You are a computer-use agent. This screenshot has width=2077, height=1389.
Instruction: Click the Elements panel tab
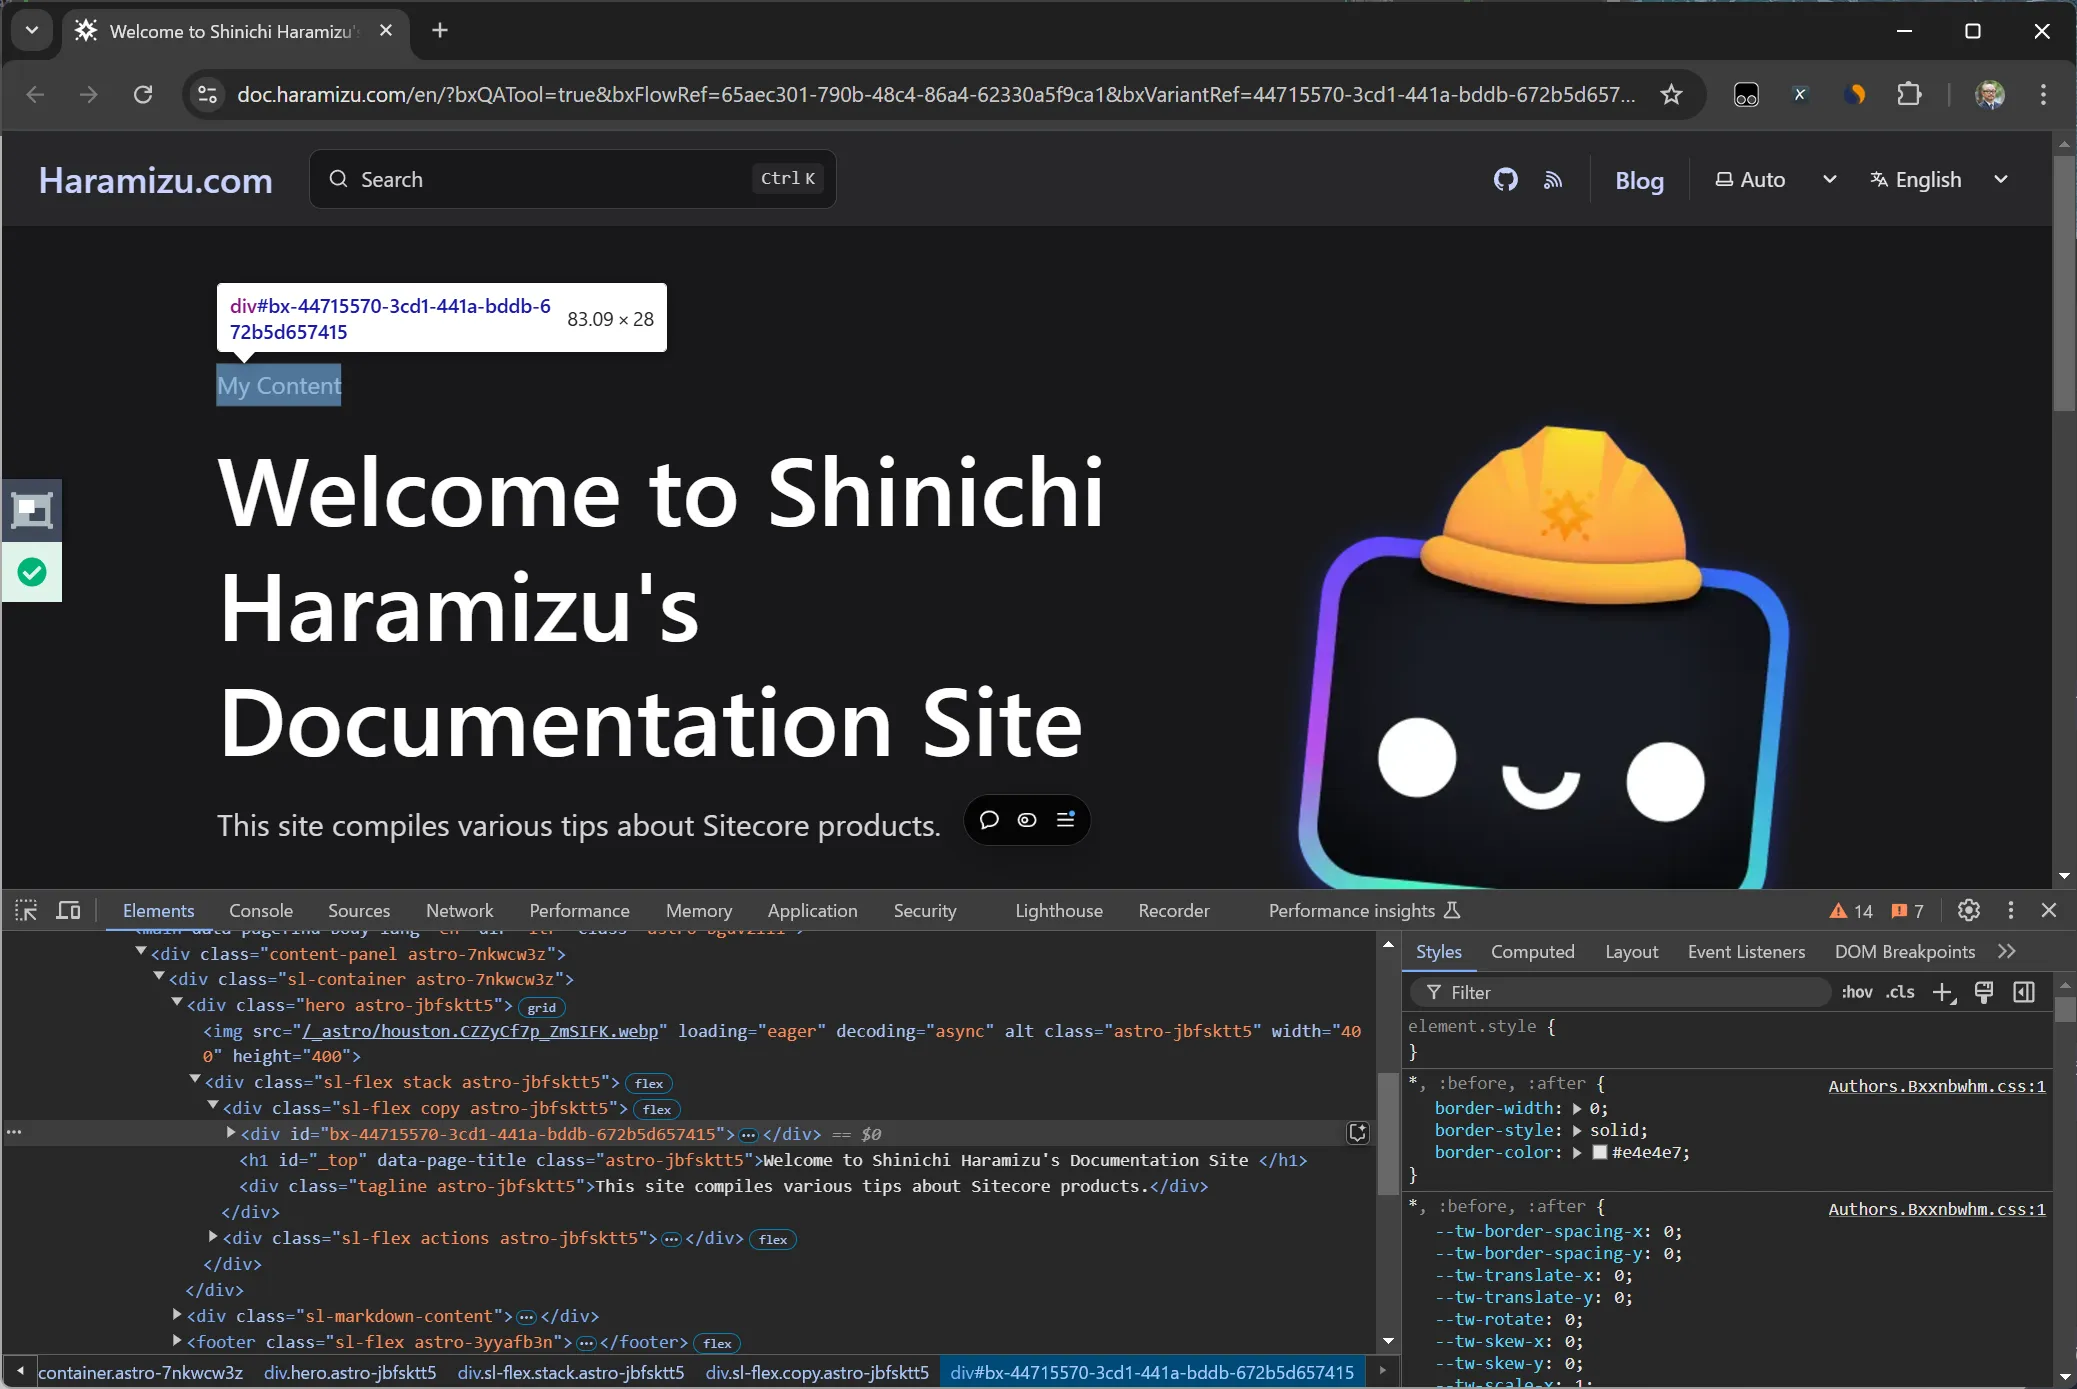158,910
